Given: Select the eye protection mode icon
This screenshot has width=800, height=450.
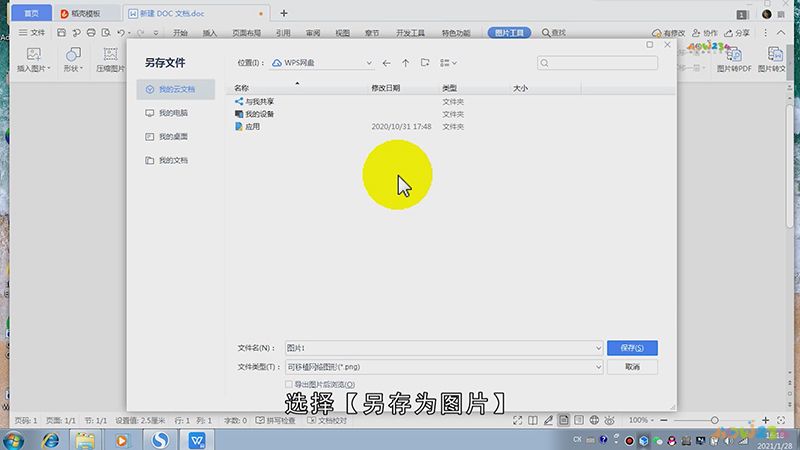Looking at the screenshot, I should pos(609,420).
